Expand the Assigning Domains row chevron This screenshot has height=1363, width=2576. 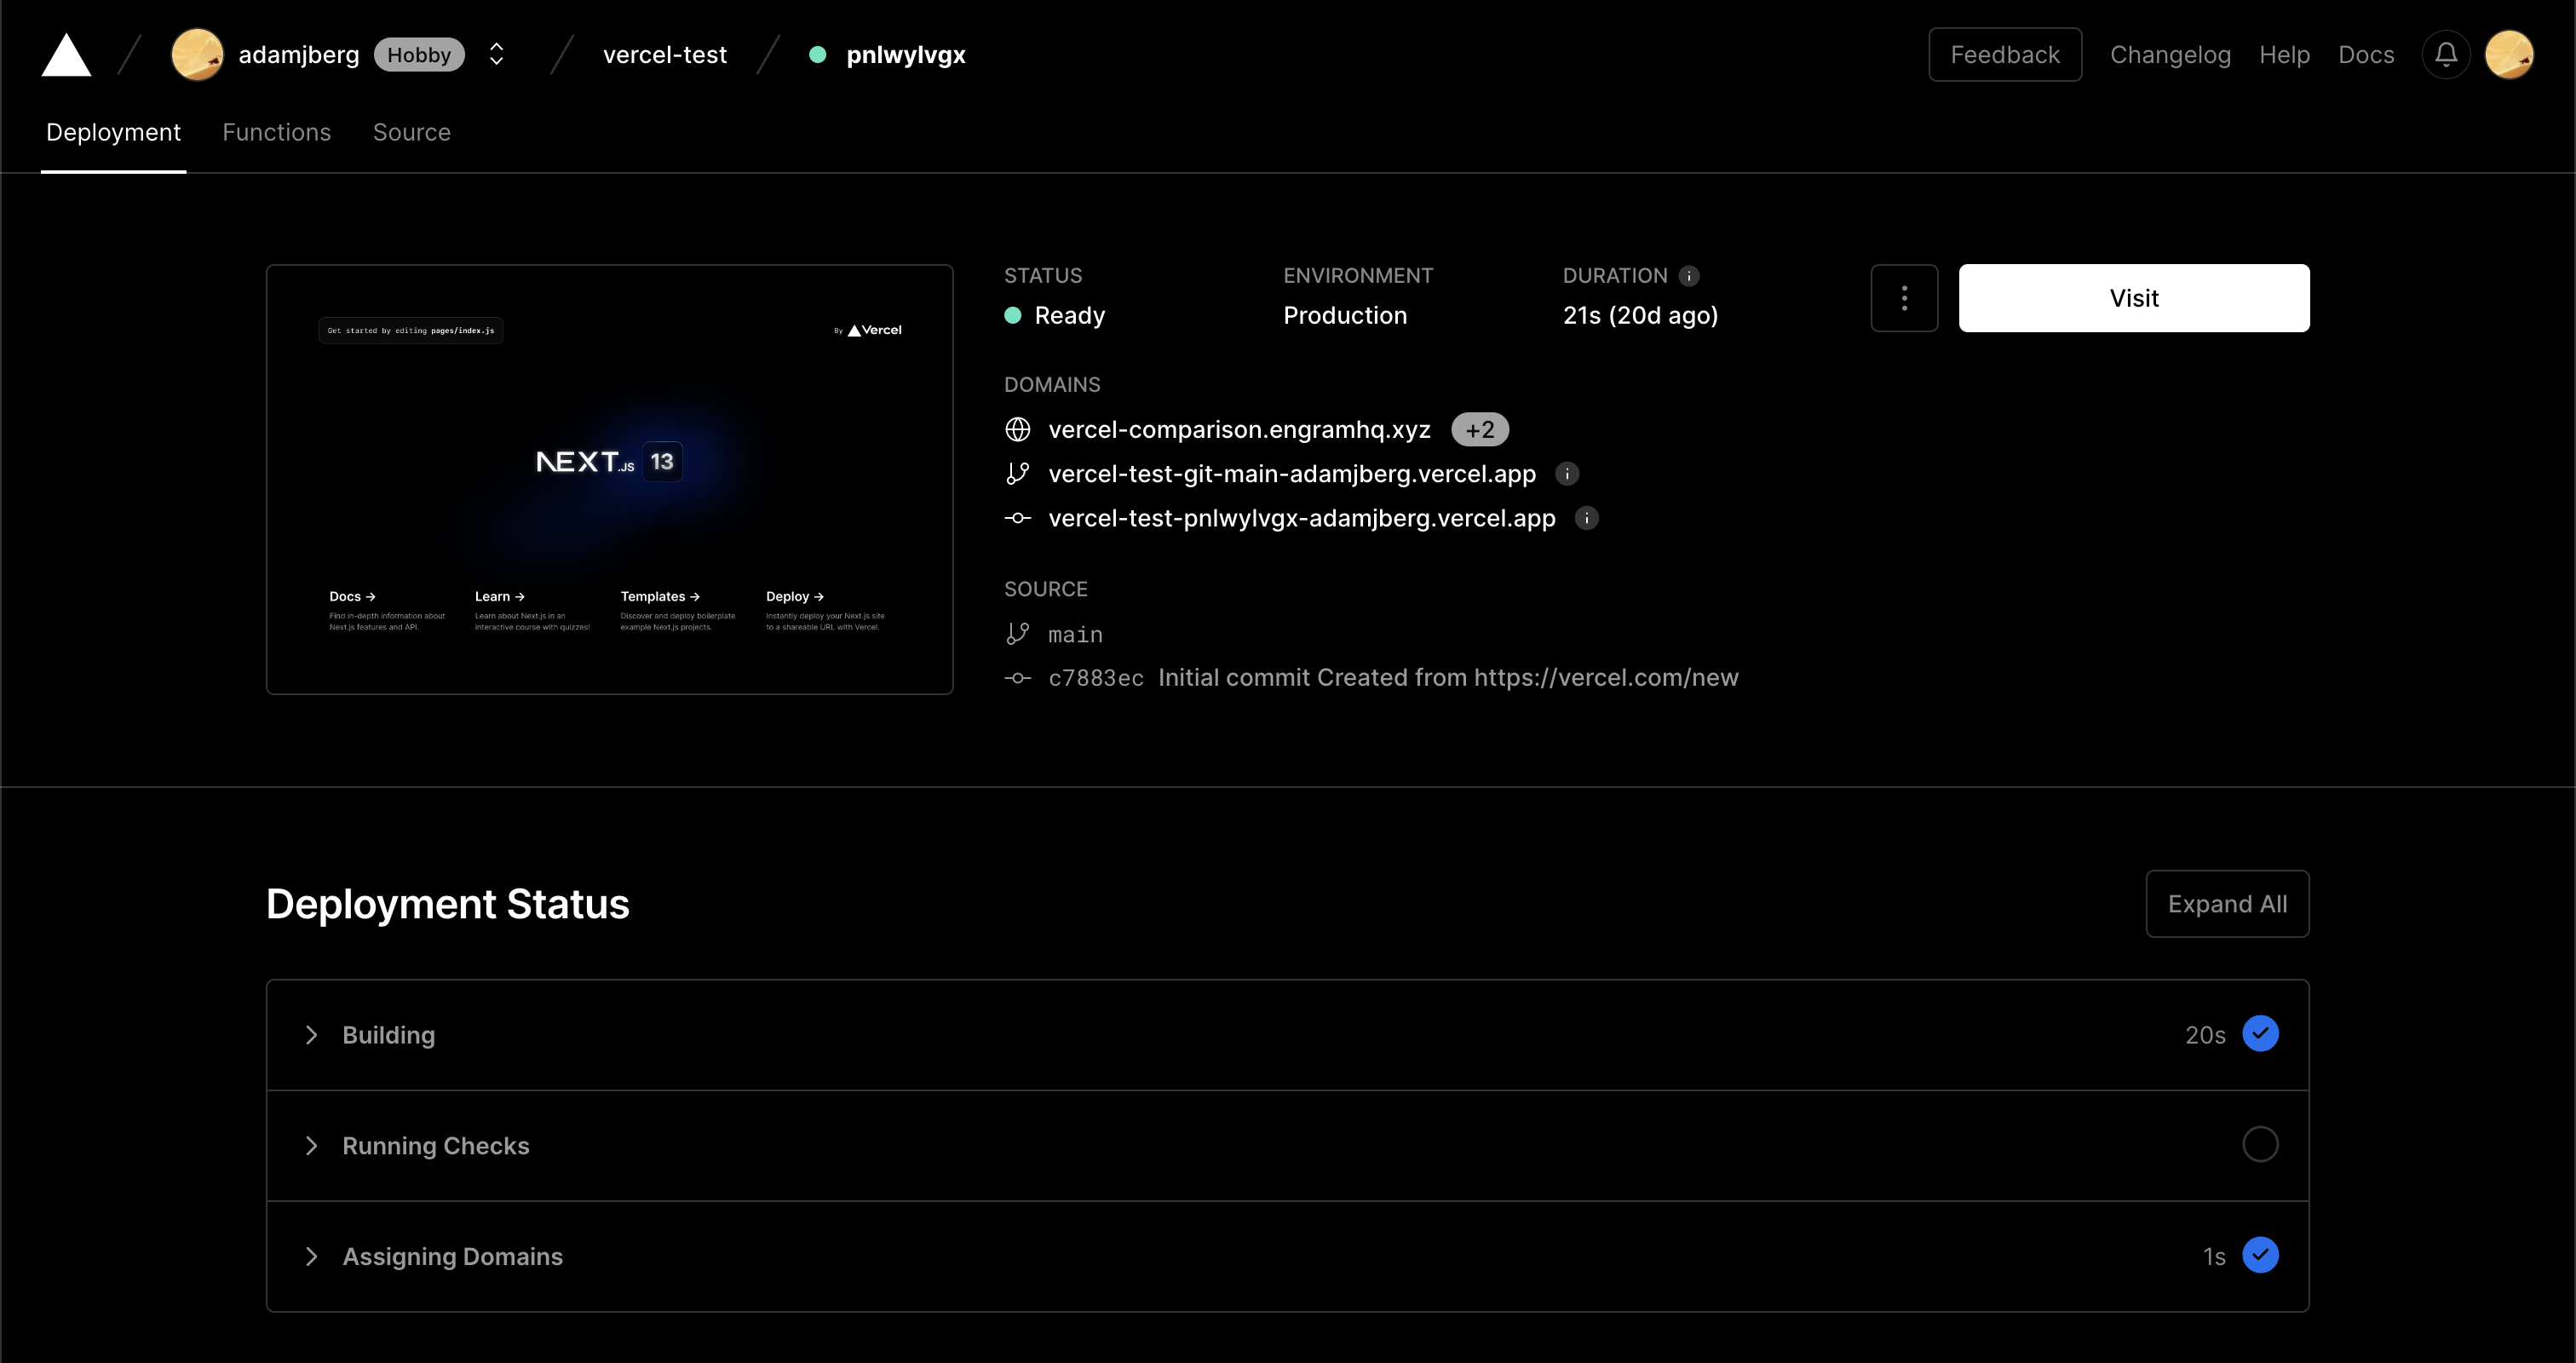pyautogui.click(x=311, y=1257)
